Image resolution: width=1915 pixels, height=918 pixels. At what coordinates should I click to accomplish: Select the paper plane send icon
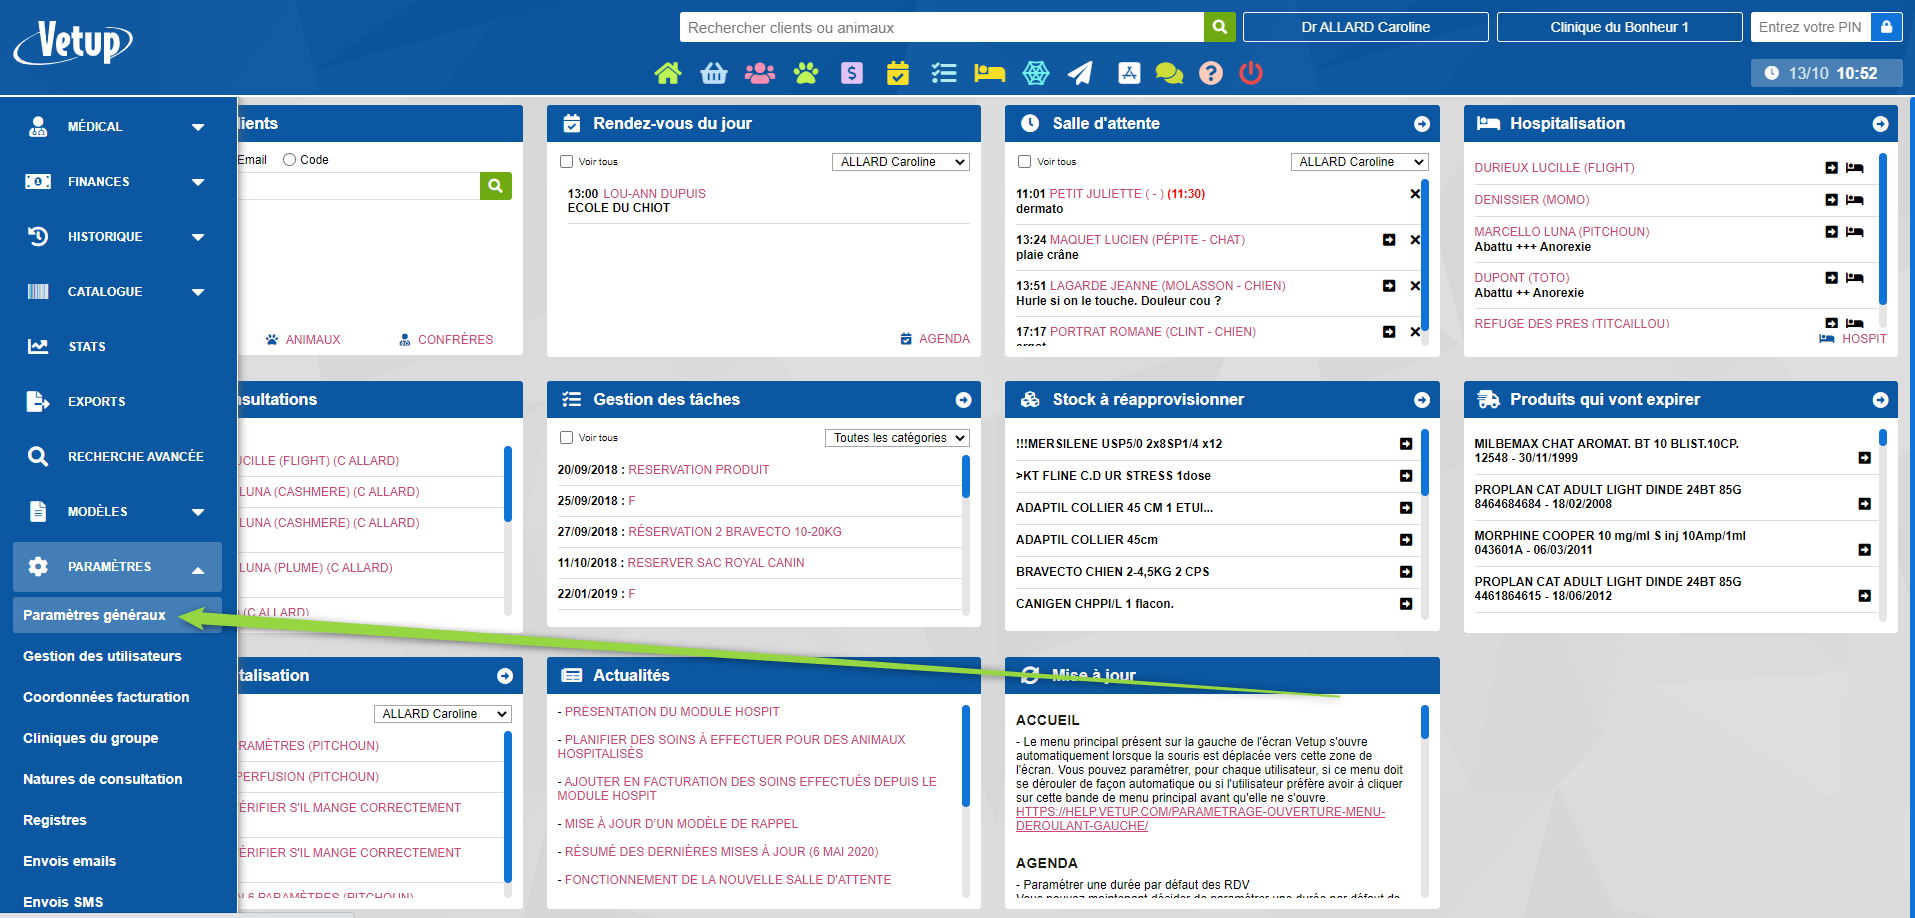[x=1081, y=73]
